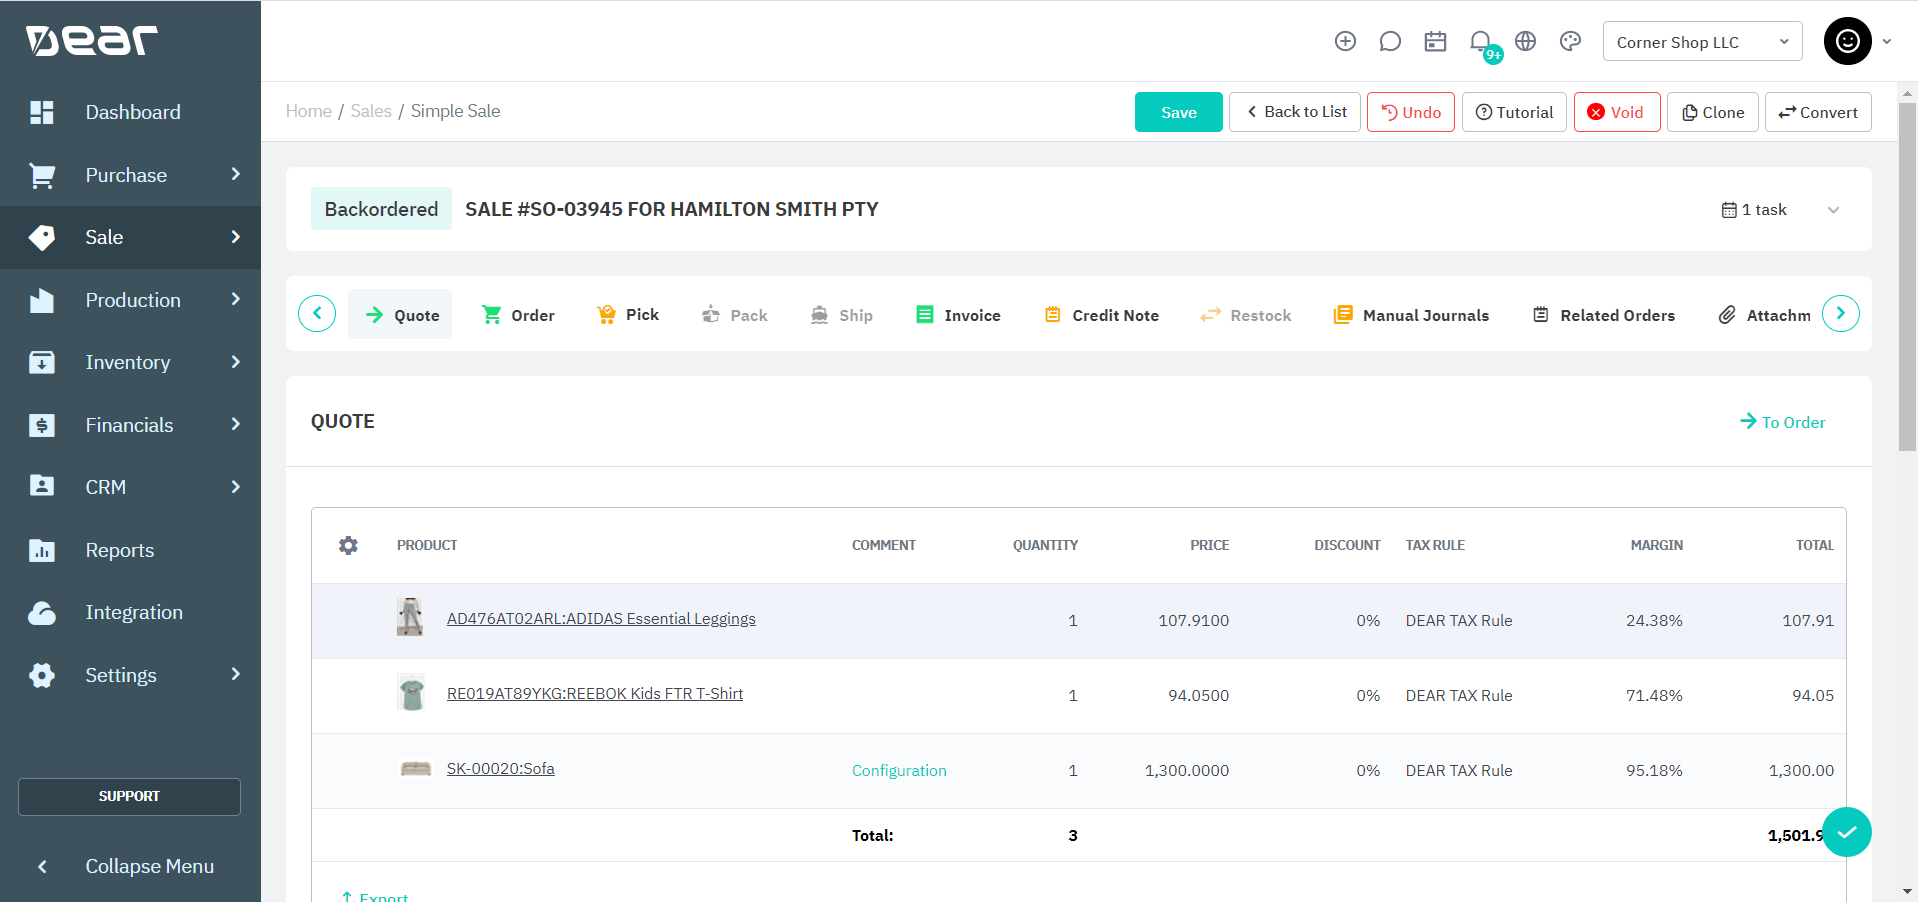Click the Production factory icon

42,300
